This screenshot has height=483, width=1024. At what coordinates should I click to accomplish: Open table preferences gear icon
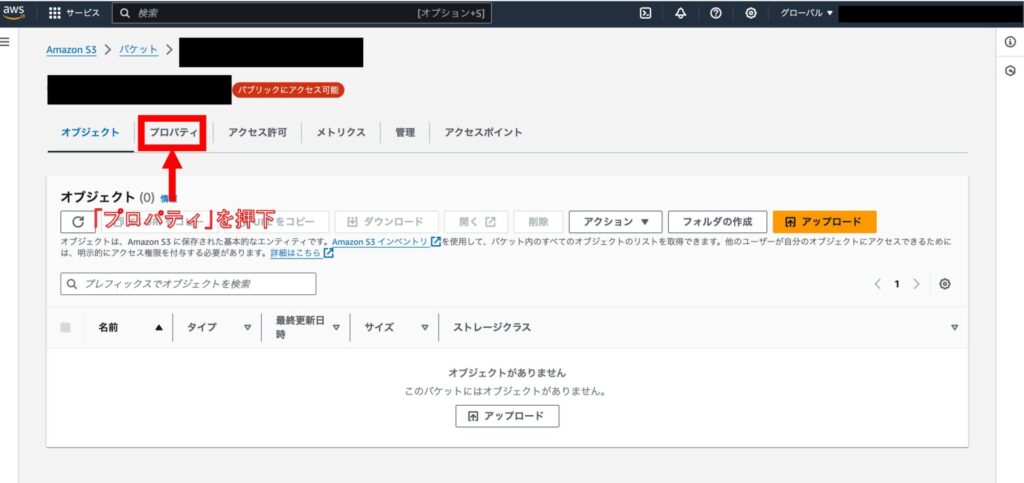(x=944, y=284)
